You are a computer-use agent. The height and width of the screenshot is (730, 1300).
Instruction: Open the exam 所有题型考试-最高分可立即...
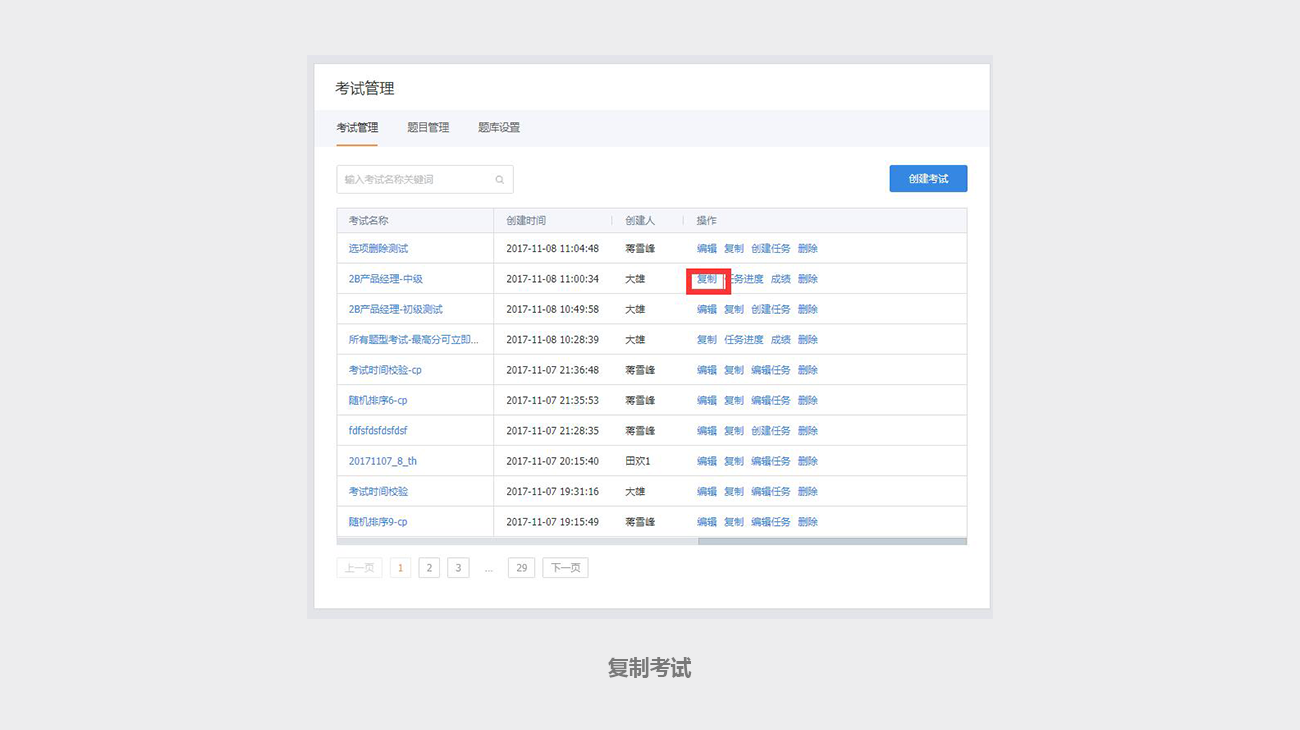[414, 340]
